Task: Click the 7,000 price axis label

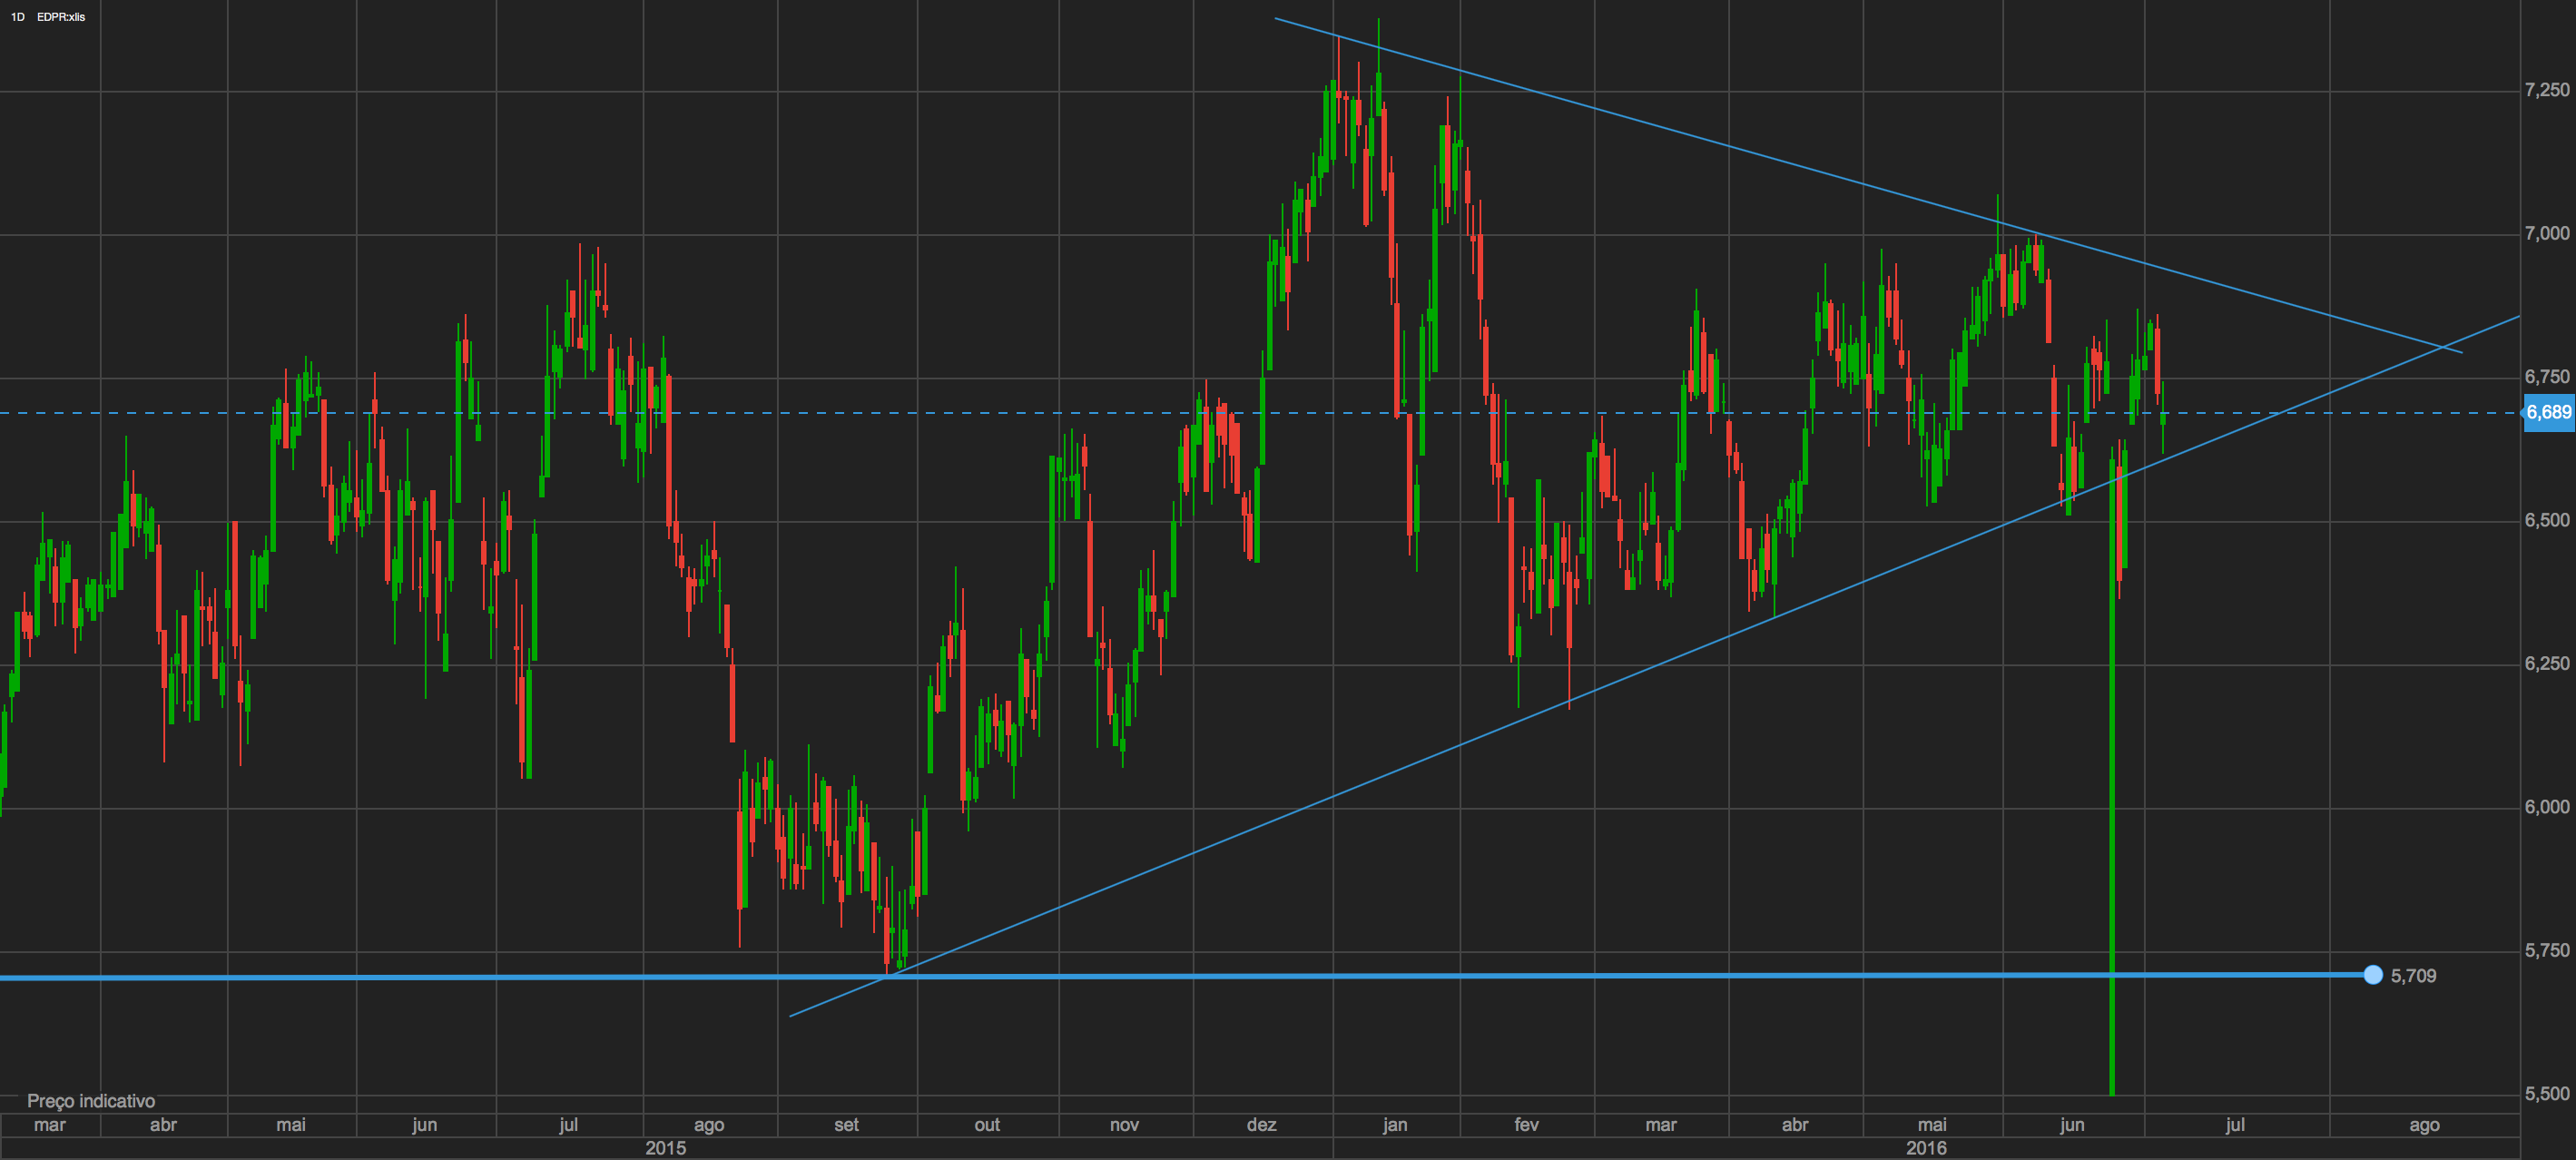Action: [x=2546, y=233]
